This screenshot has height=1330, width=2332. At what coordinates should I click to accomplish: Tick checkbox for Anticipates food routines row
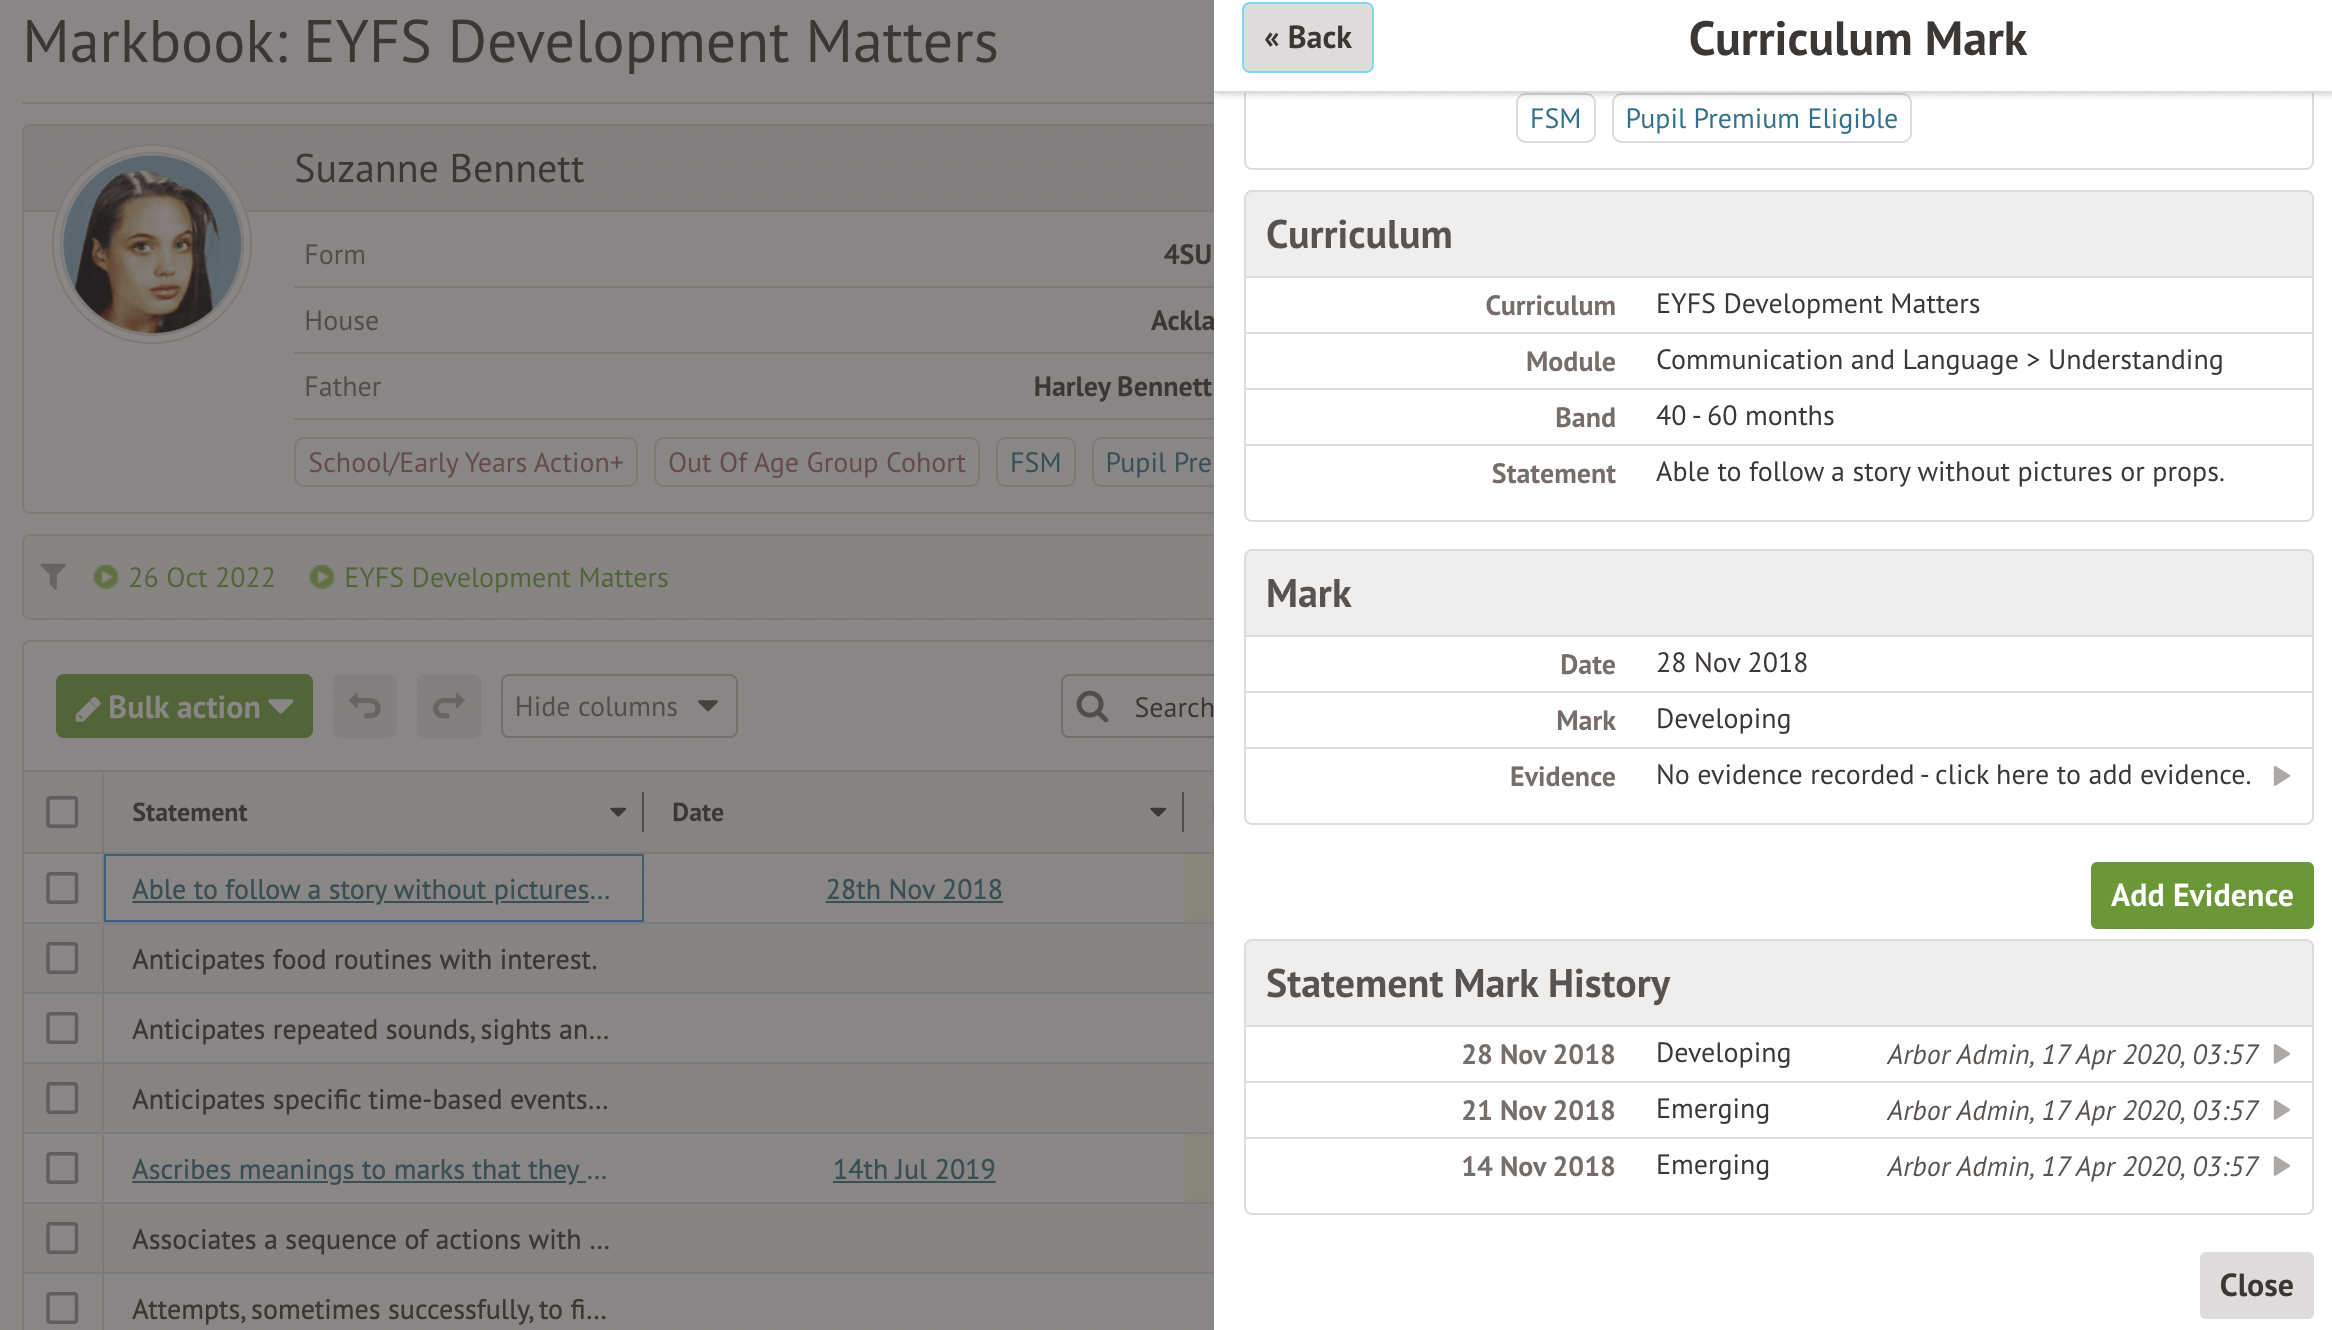click(62, 958)
